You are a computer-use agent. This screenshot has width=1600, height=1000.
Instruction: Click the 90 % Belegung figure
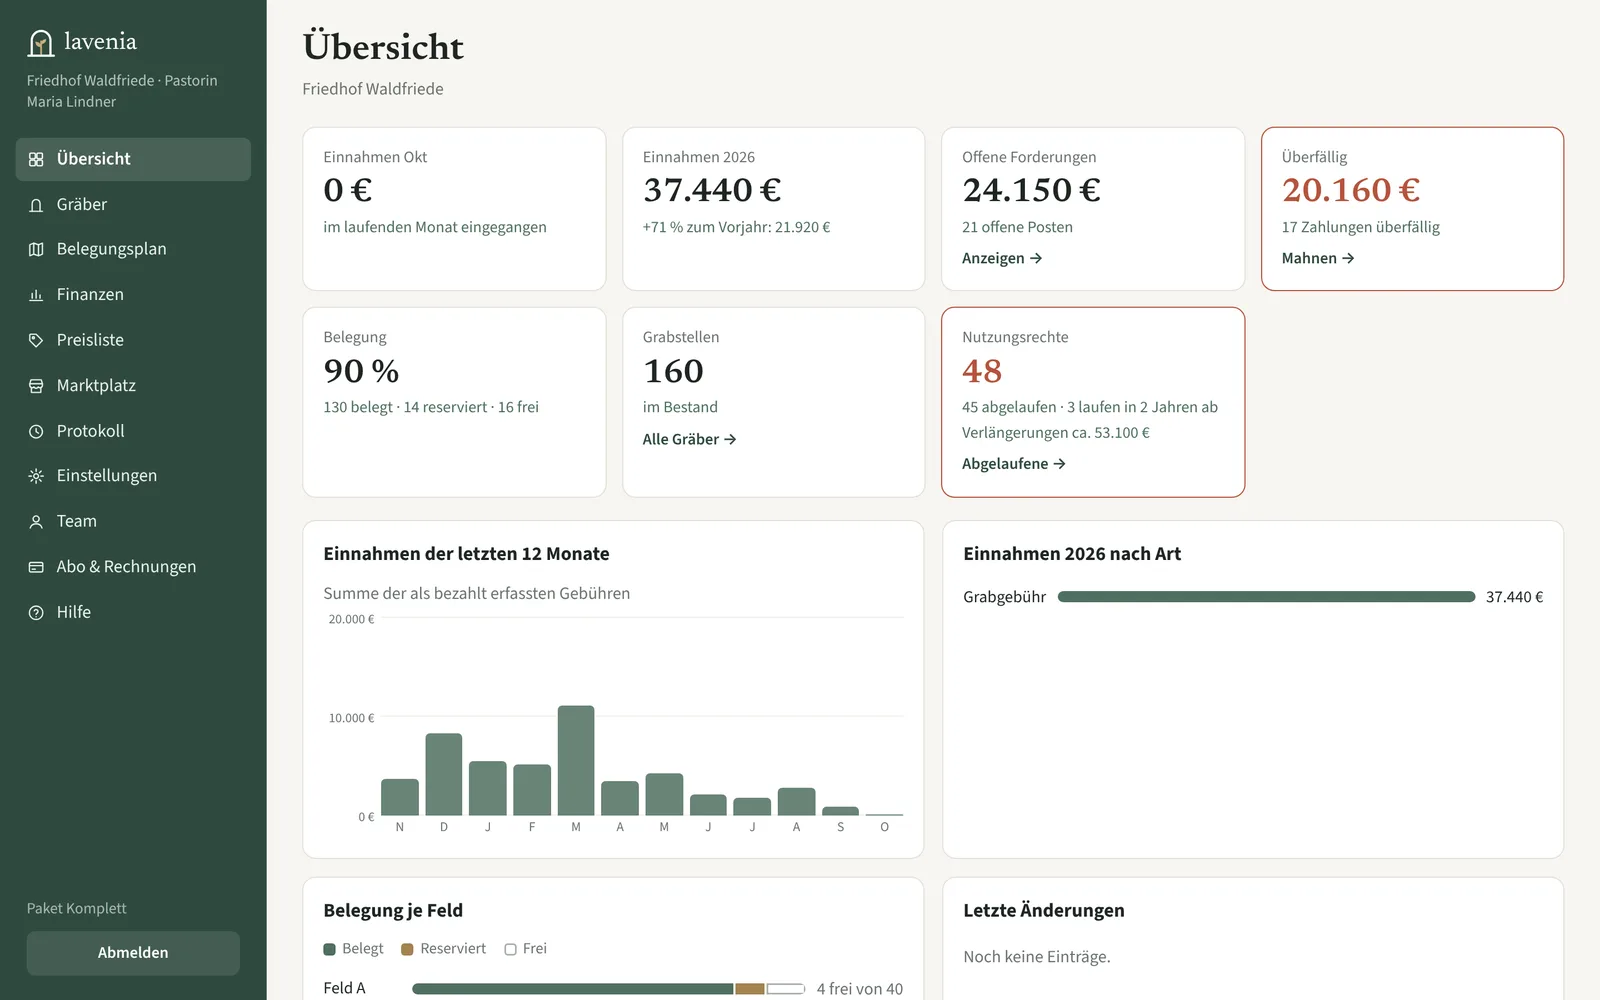pos(361,371)
